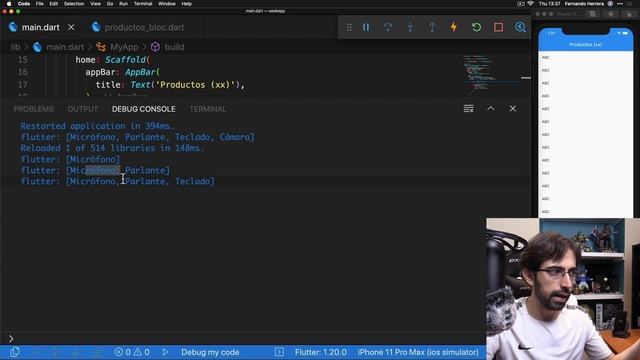Open the Go menu
Image resolution: width=640 pixels, height=360 pixels.
pyautogui.click(x=110, y=4)
